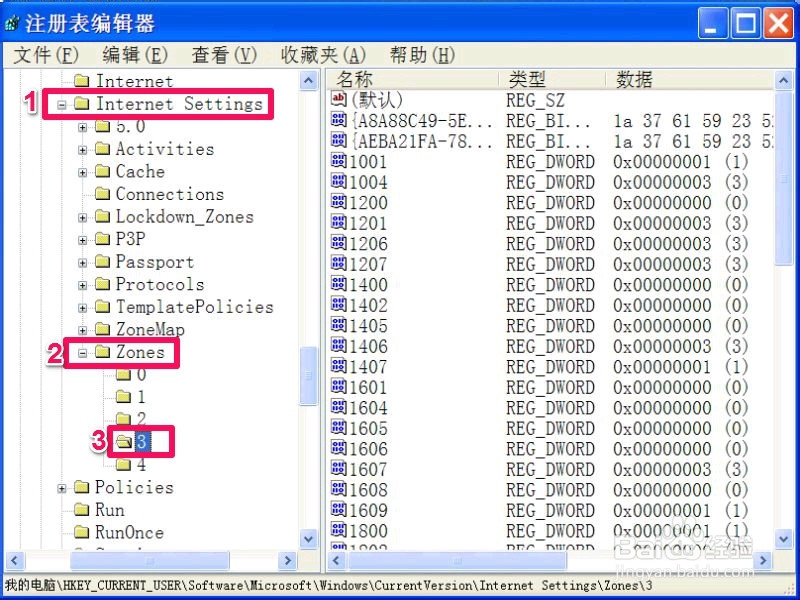
Task: Select the 1407 value name
Action: coord(368,366)
